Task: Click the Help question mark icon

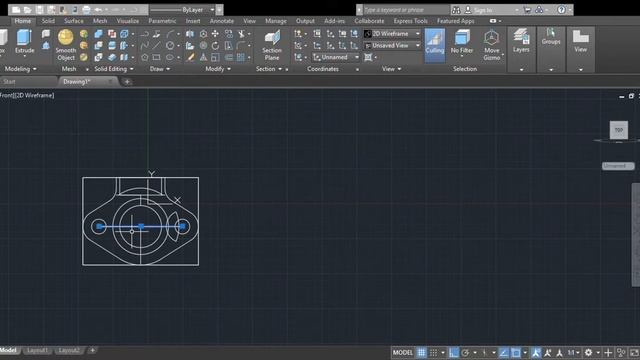Action: pyautogui.click(x=562, y=9)
